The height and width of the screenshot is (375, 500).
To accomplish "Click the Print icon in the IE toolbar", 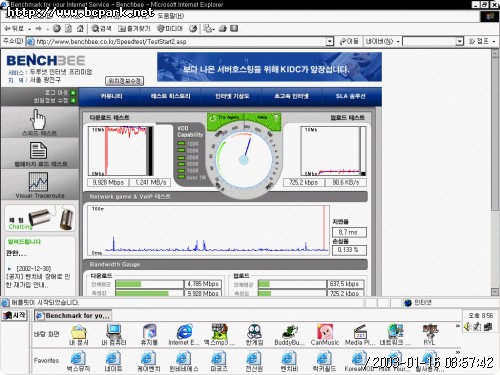I will (223, 29).
